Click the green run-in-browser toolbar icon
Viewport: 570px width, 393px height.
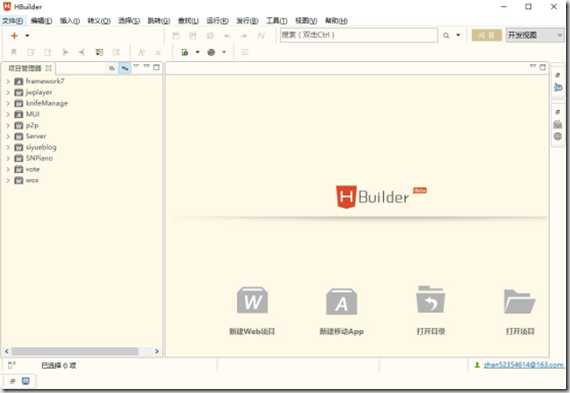[185, 52]
